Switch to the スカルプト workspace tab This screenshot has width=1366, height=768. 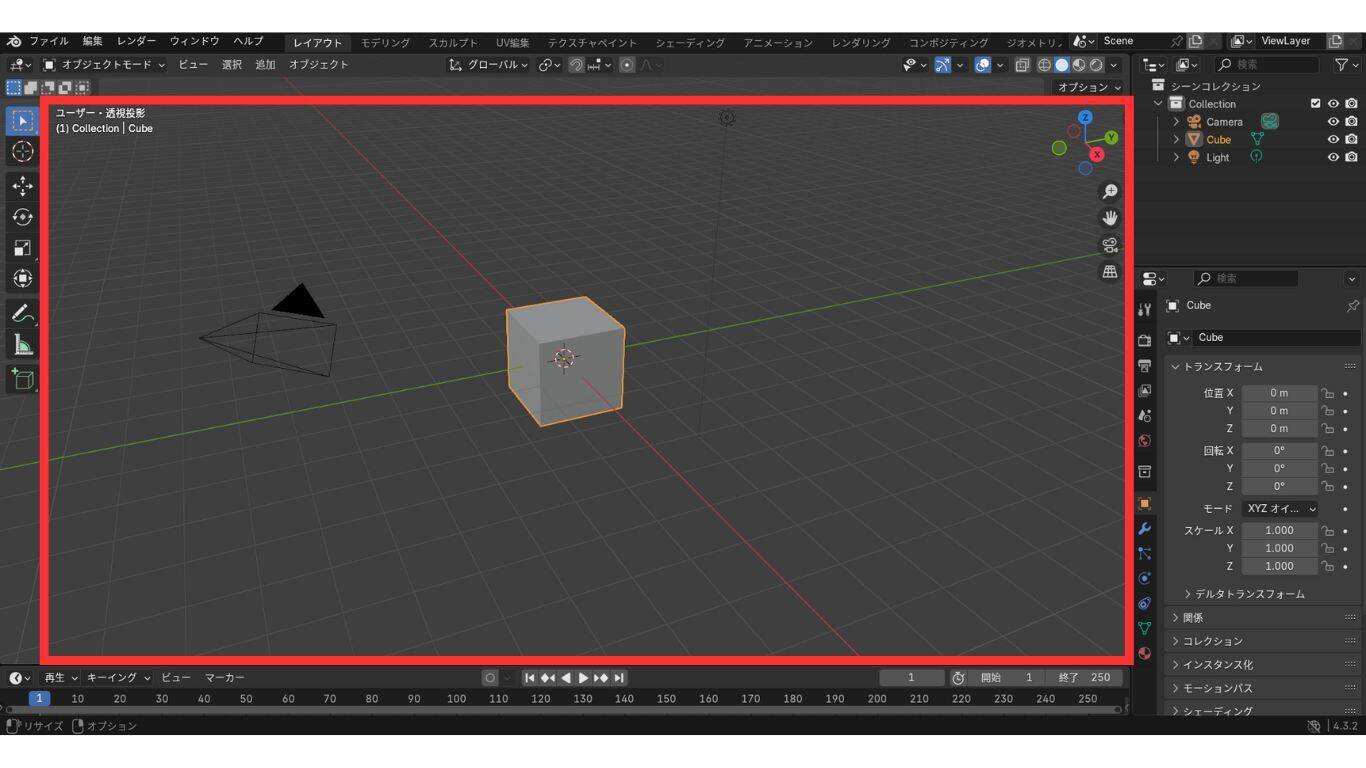[453, 43]
